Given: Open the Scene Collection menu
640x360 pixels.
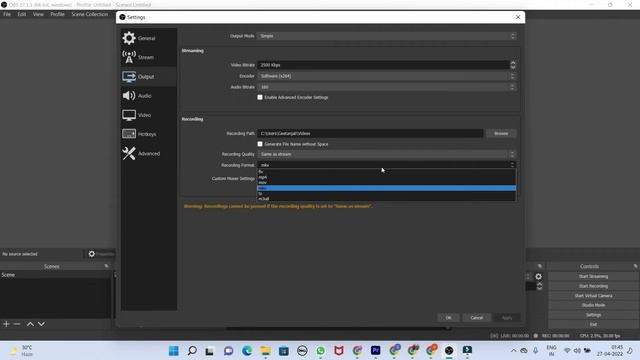Looking at the screenshot, I should click(90, 14).
